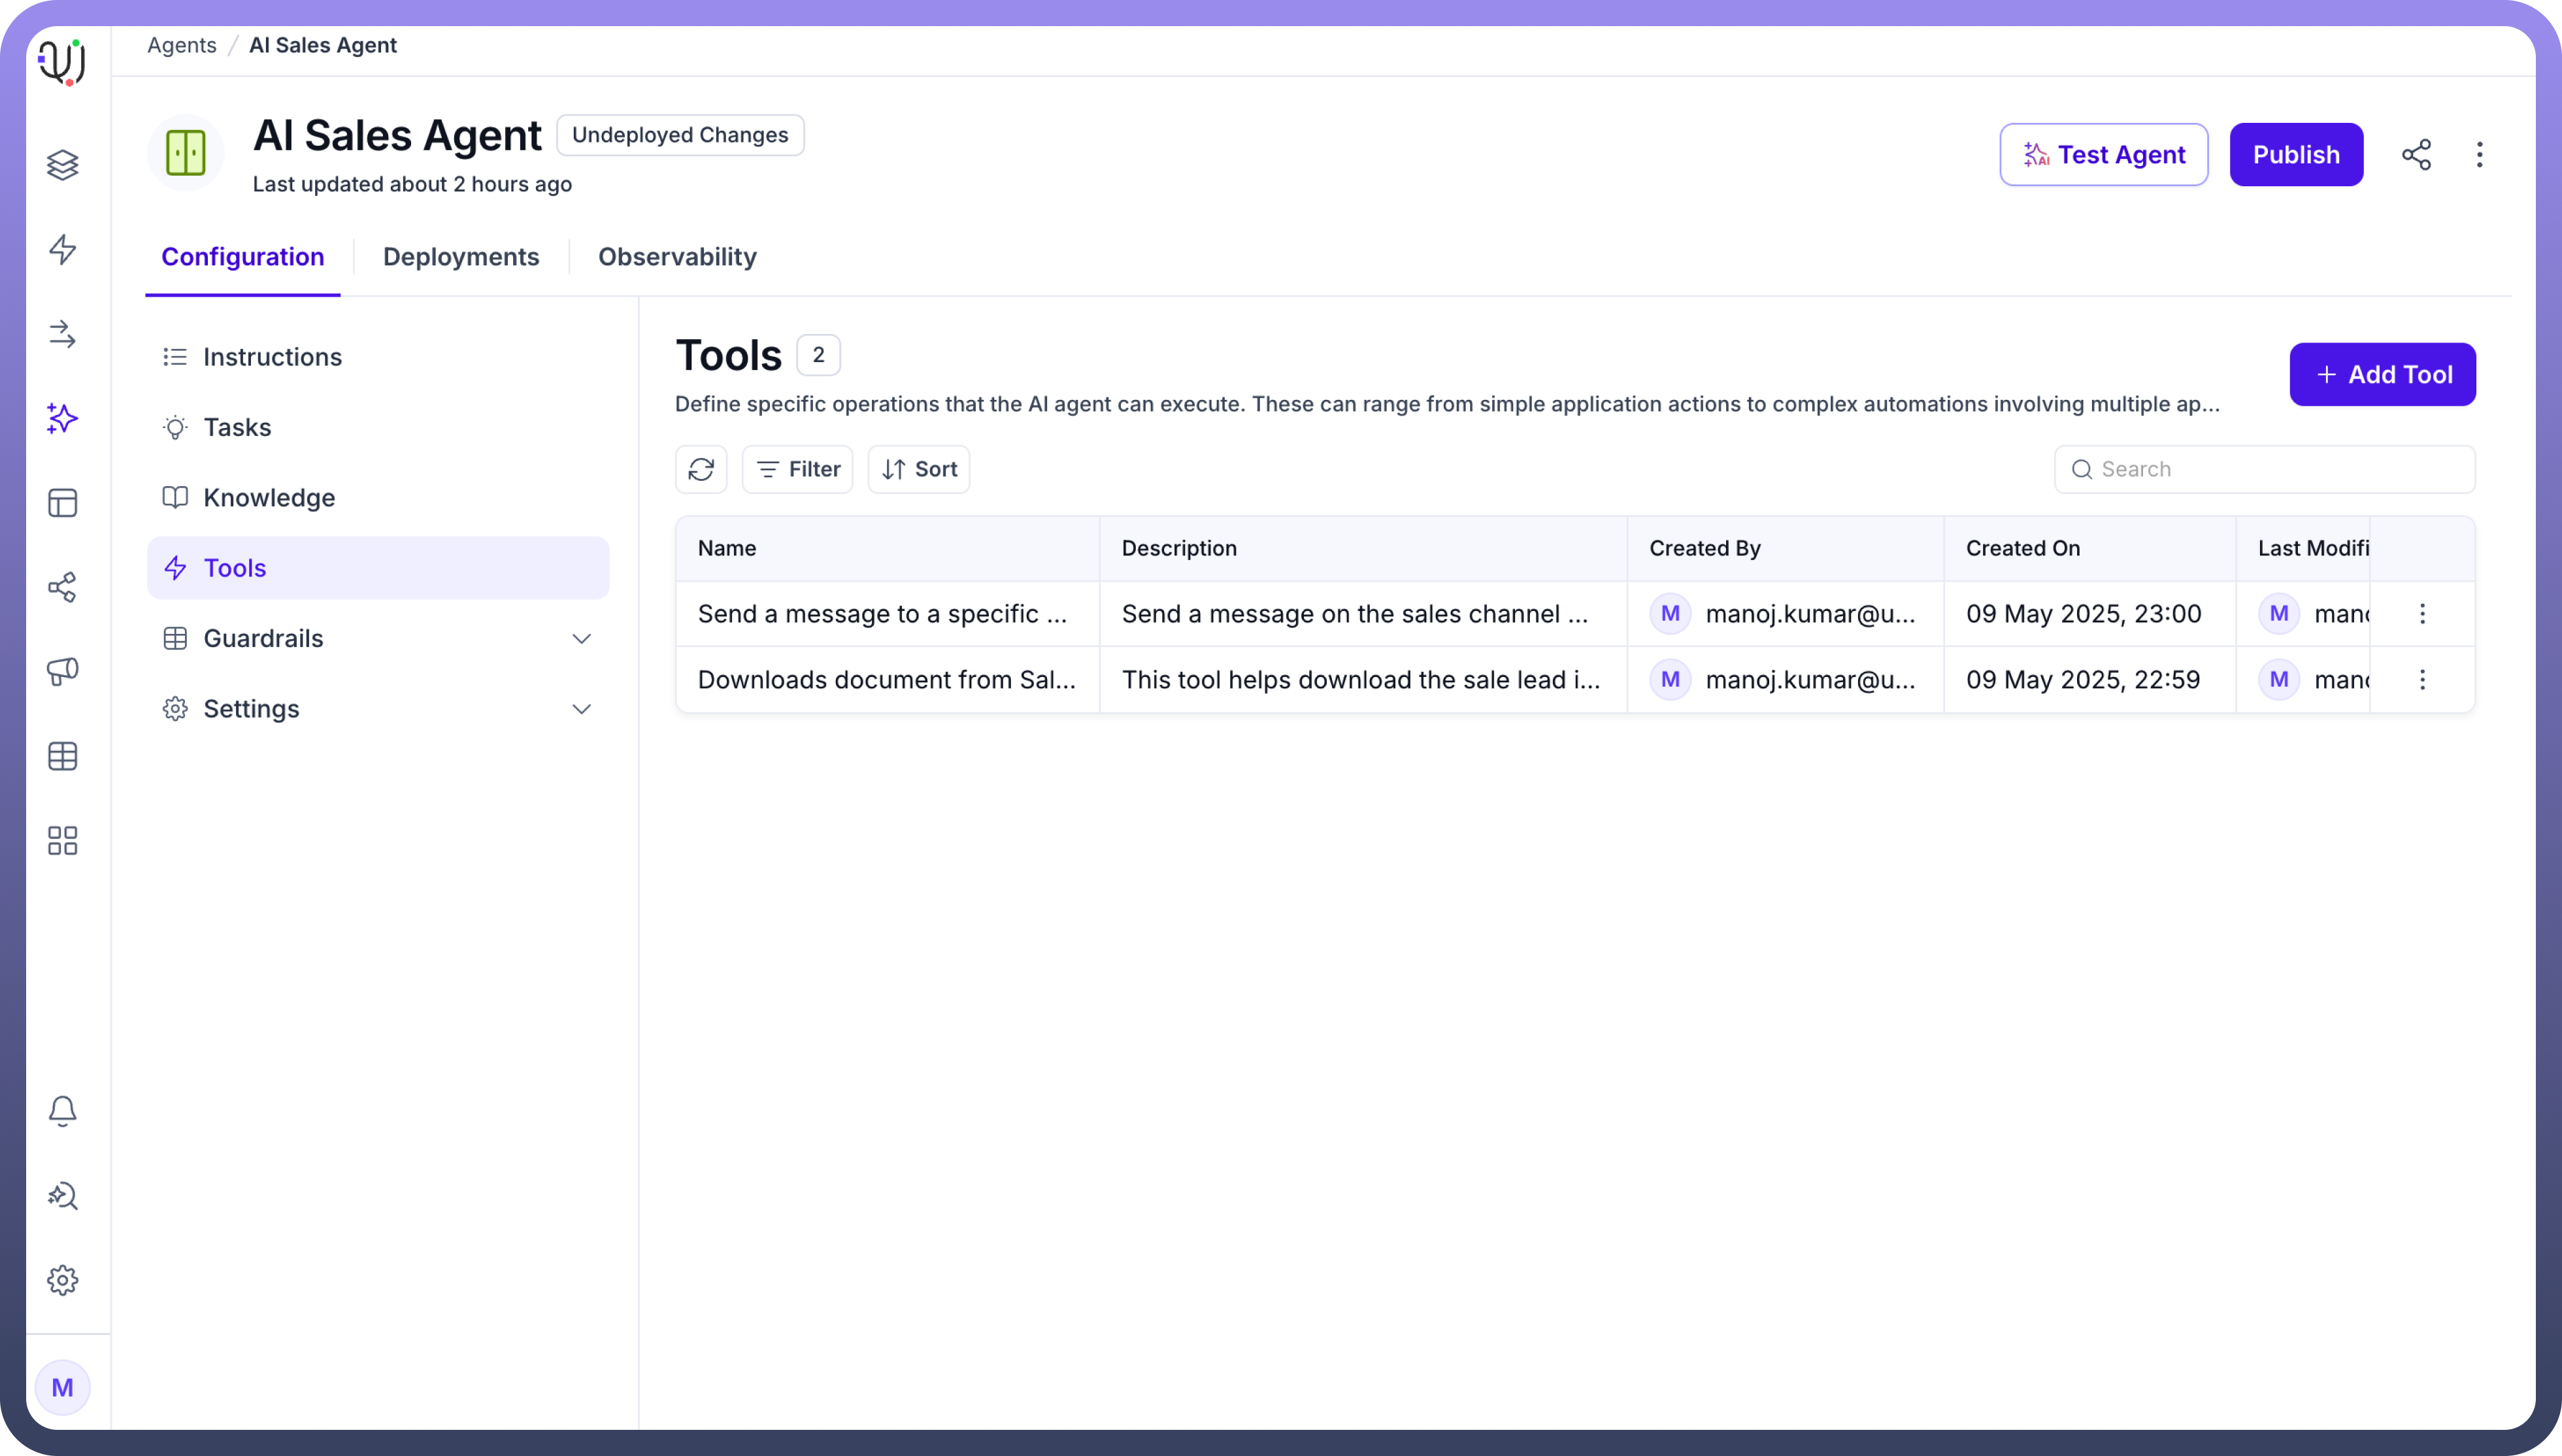Click the share icon next to Publish
The height and width of the screenshot is (1456, 2562).
tap(2416, 155)
